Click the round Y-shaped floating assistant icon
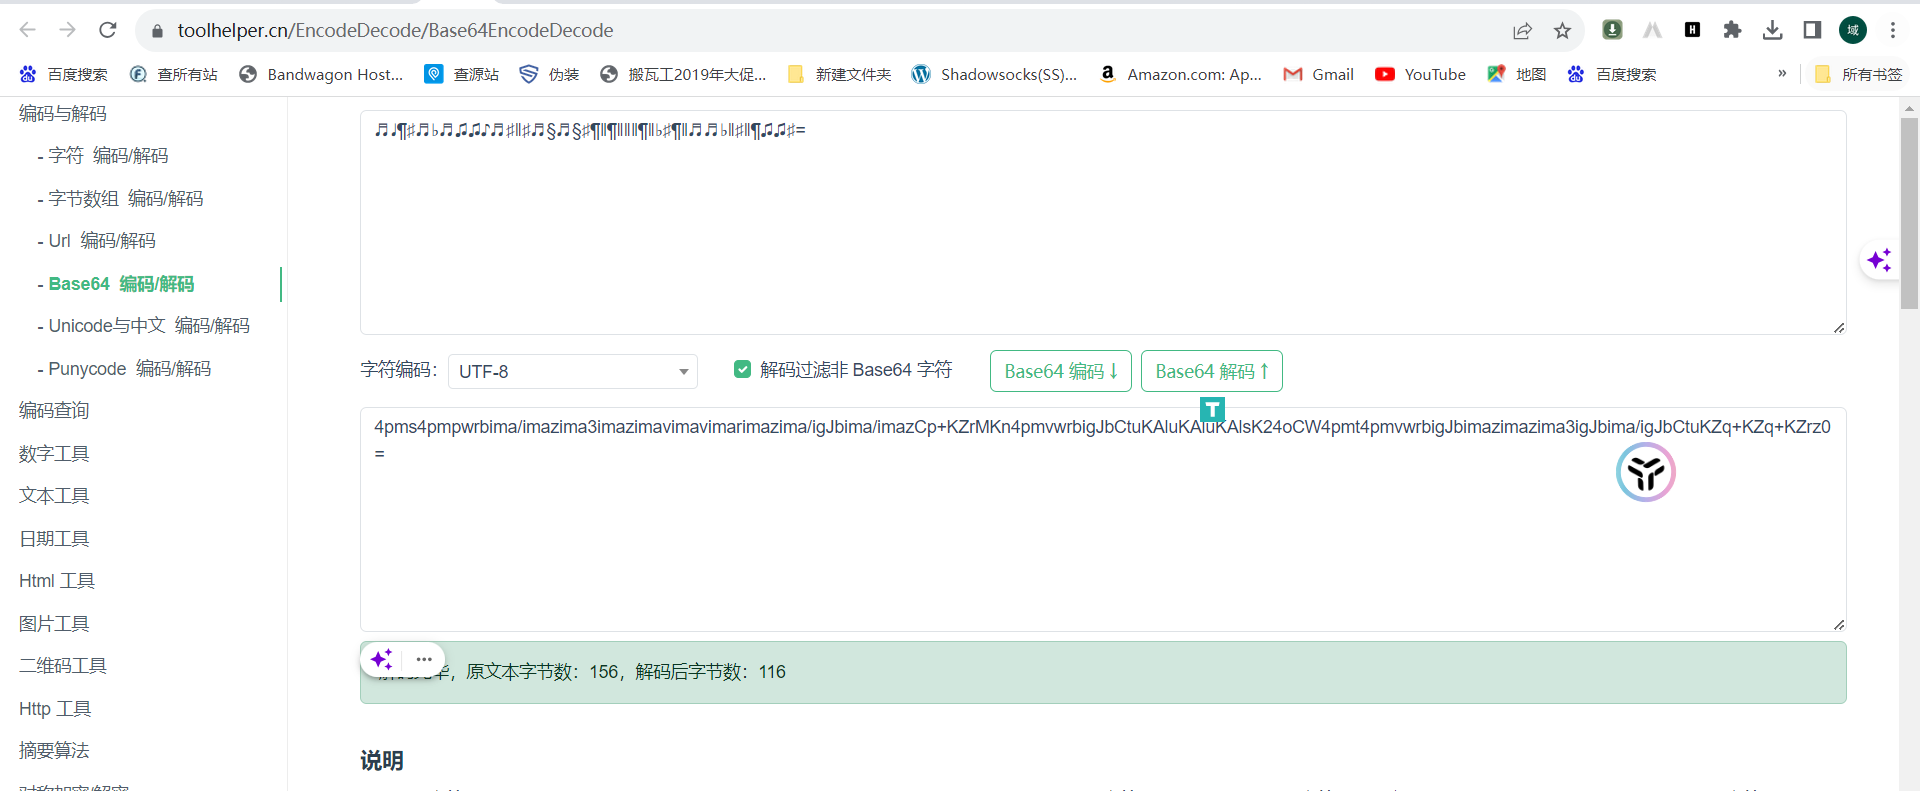 tap(1645, 472)
